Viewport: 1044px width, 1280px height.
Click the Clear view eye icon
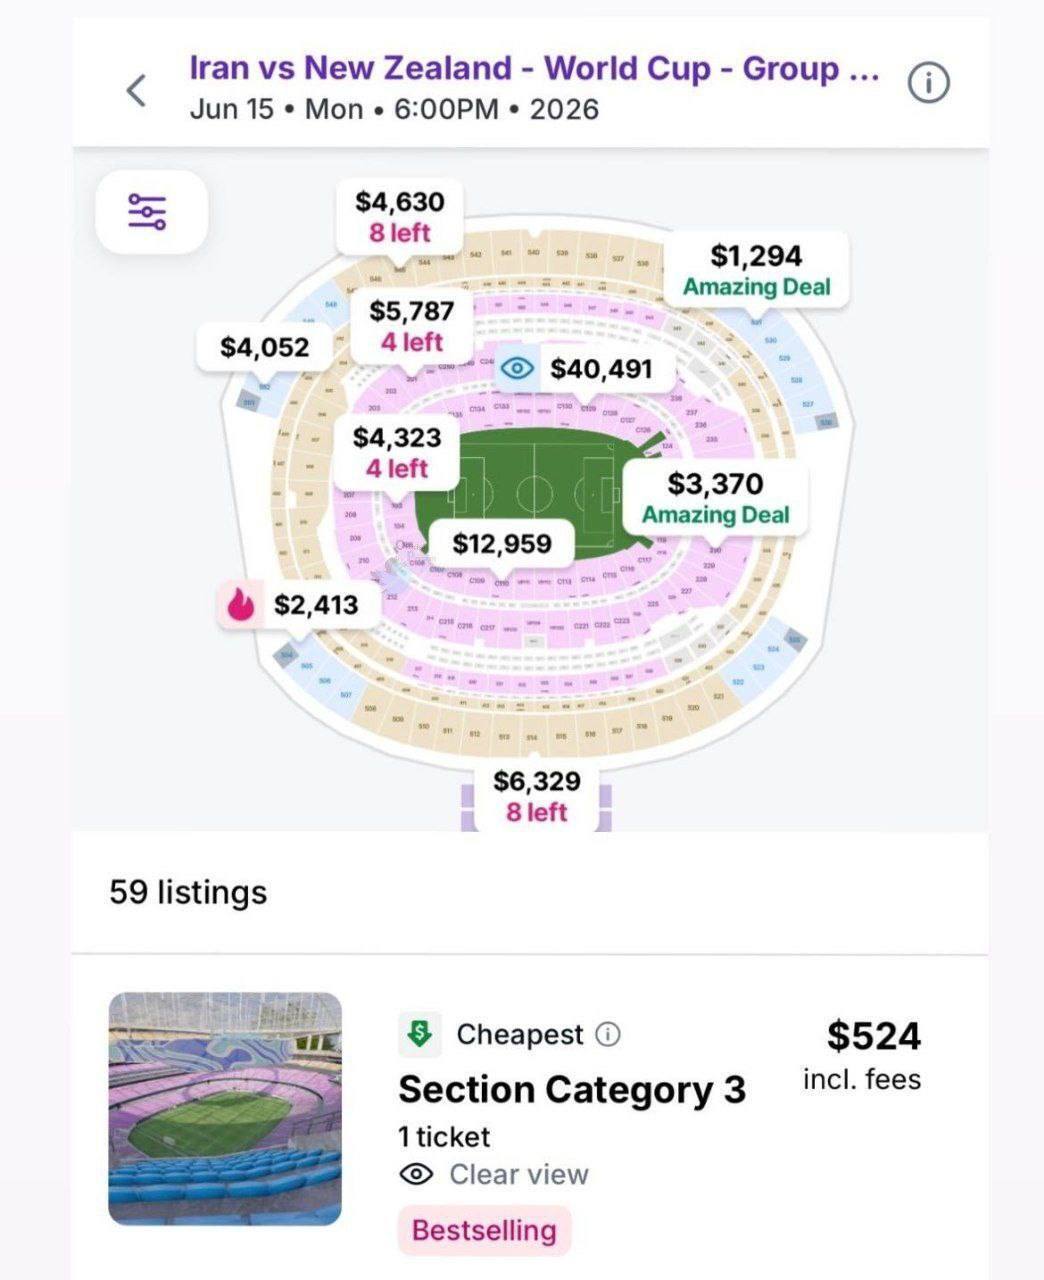click(416, 1174)
